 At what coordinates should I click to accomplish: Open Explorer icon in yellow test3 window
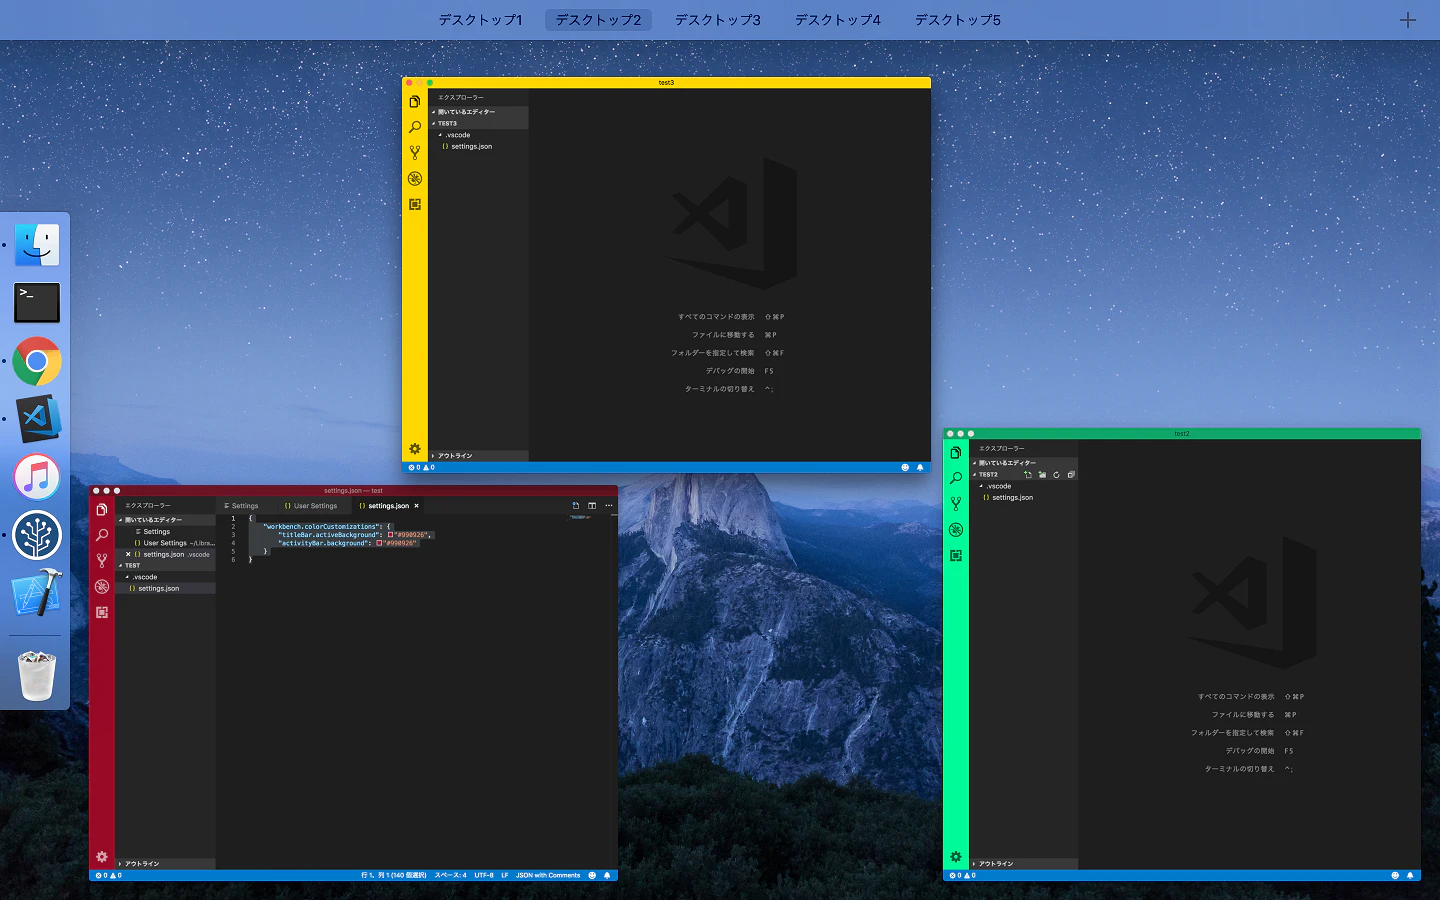tap(415, 102)
